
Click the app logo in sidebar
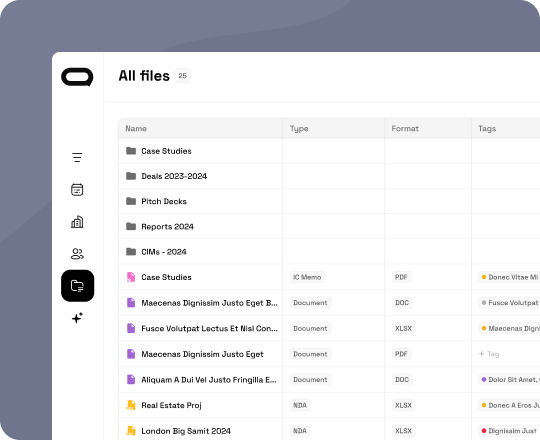point(77,77)
